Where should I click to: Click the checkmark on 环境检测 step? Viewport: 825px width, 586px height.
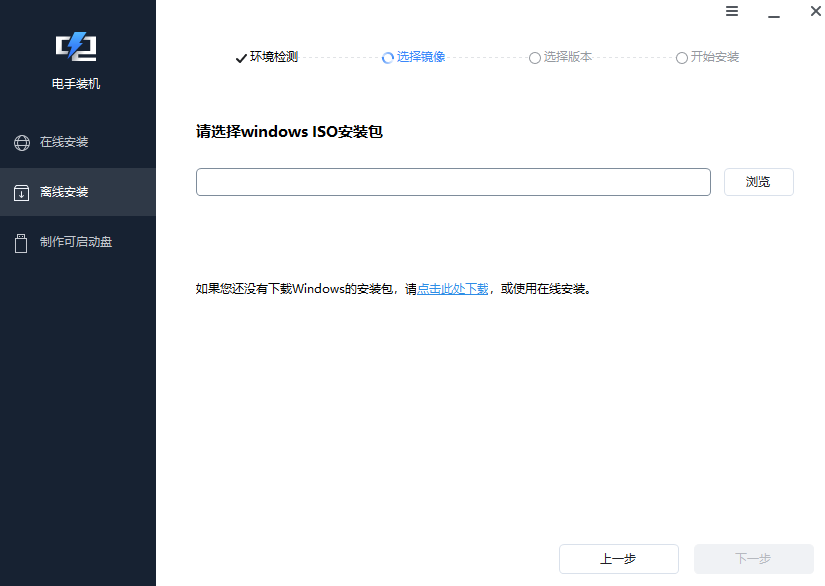tap(240, 57)
